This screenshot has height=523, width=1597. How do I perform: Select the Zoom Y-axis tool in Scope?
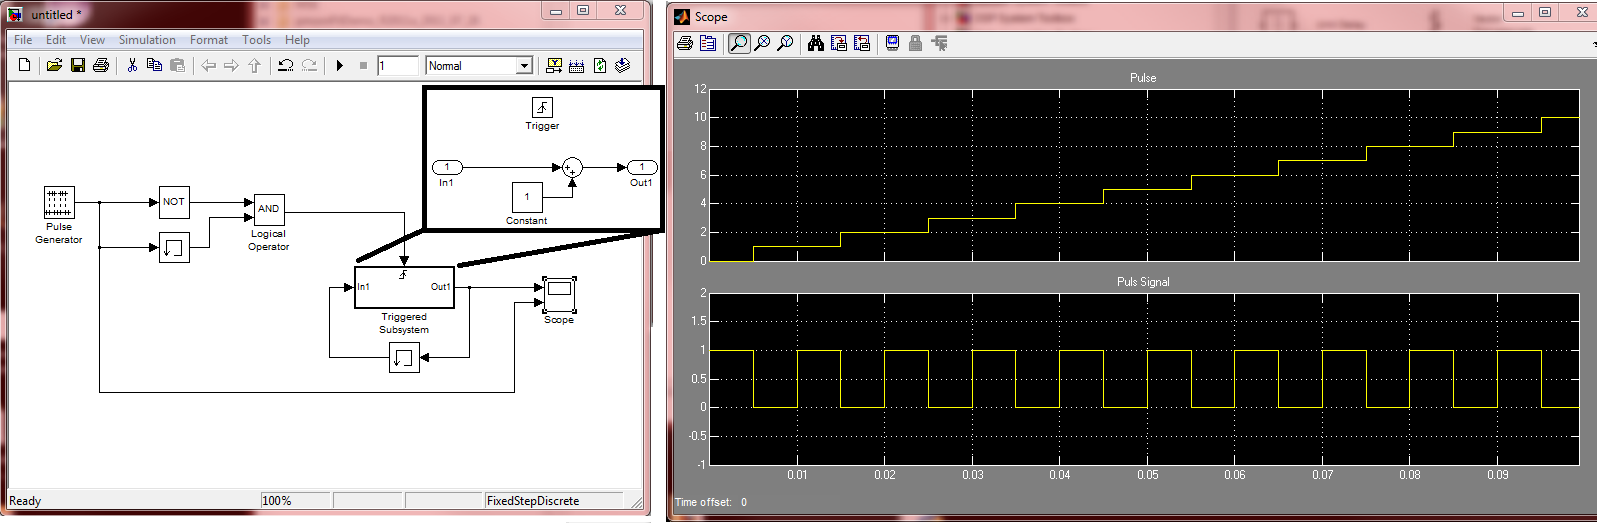[x=785, y=43]
